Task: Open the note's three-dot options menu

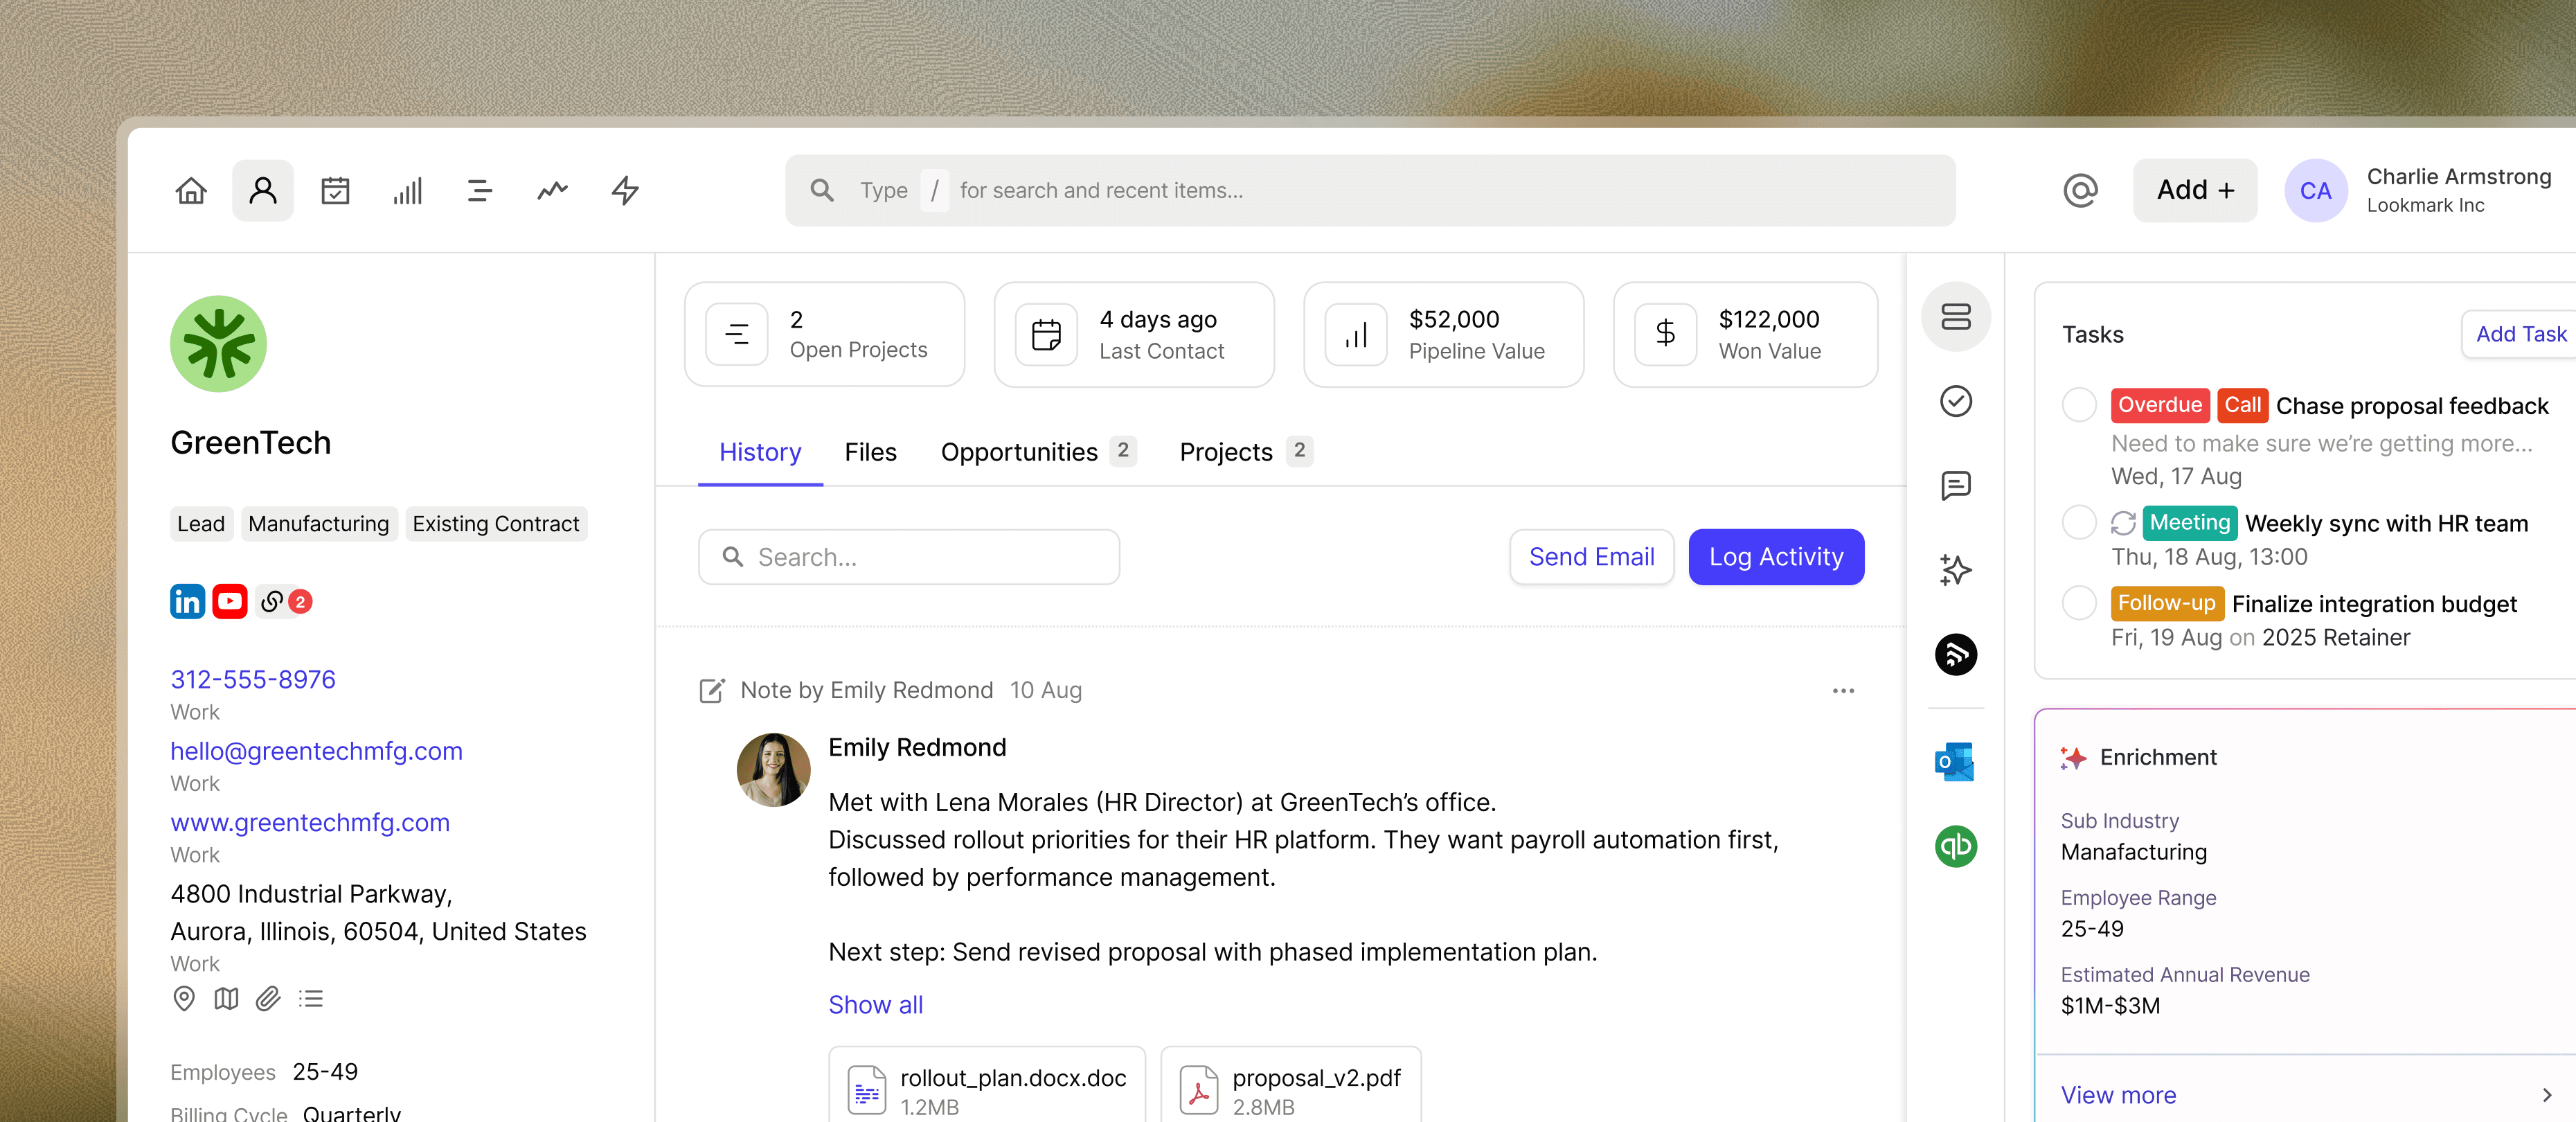Action: pos(1844,690)
